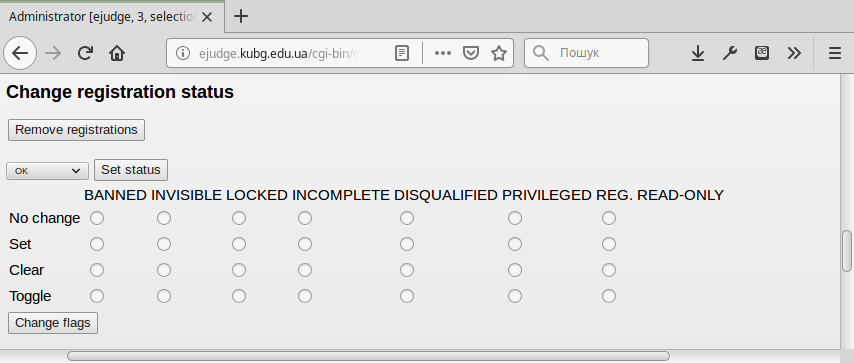Screen dimensions: 854x363
Task: Bookmark this page with star icon
Action: [x=499, y=53]
